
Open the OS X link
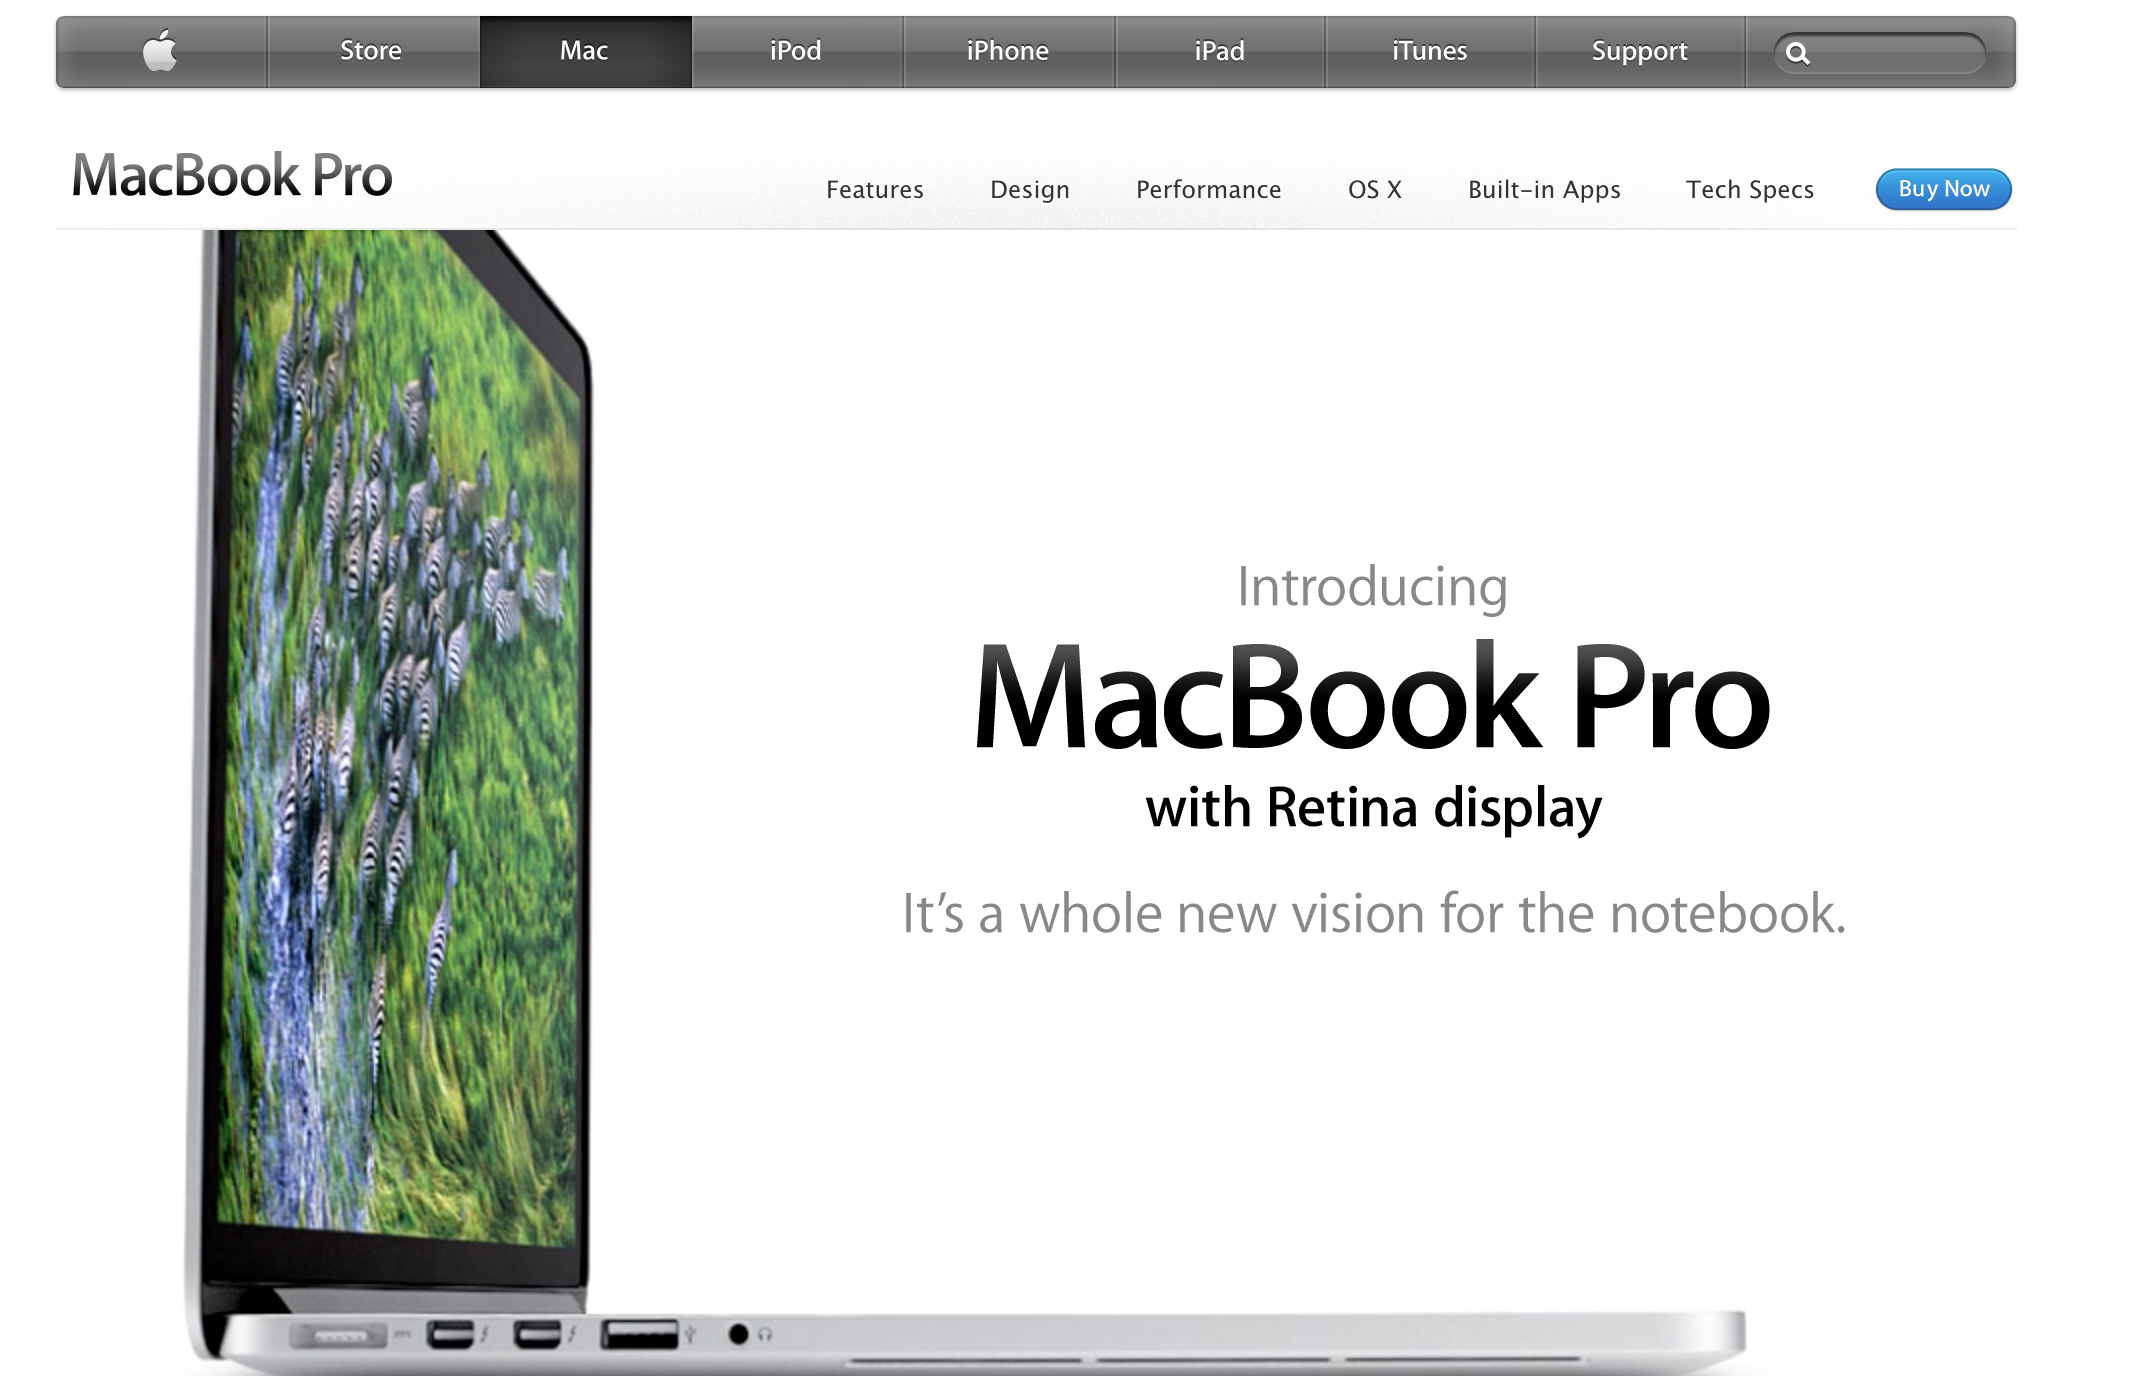point(1374,190)
